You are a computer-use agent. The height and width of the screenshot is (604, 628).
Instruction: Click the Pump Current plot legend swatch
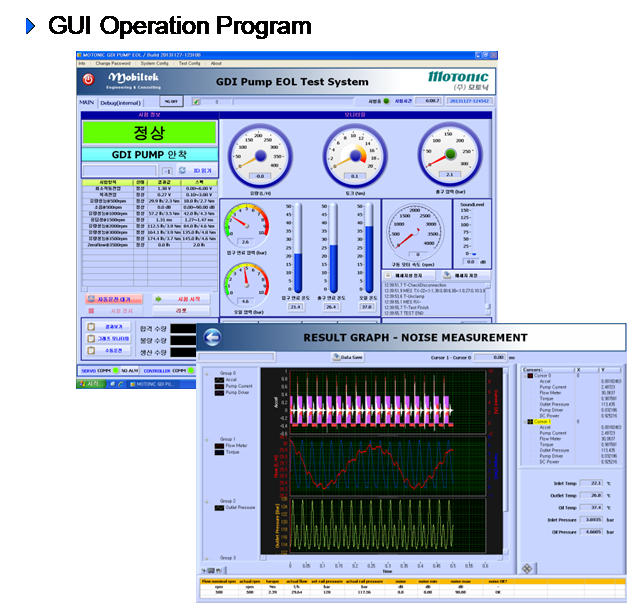coord(219,387)
